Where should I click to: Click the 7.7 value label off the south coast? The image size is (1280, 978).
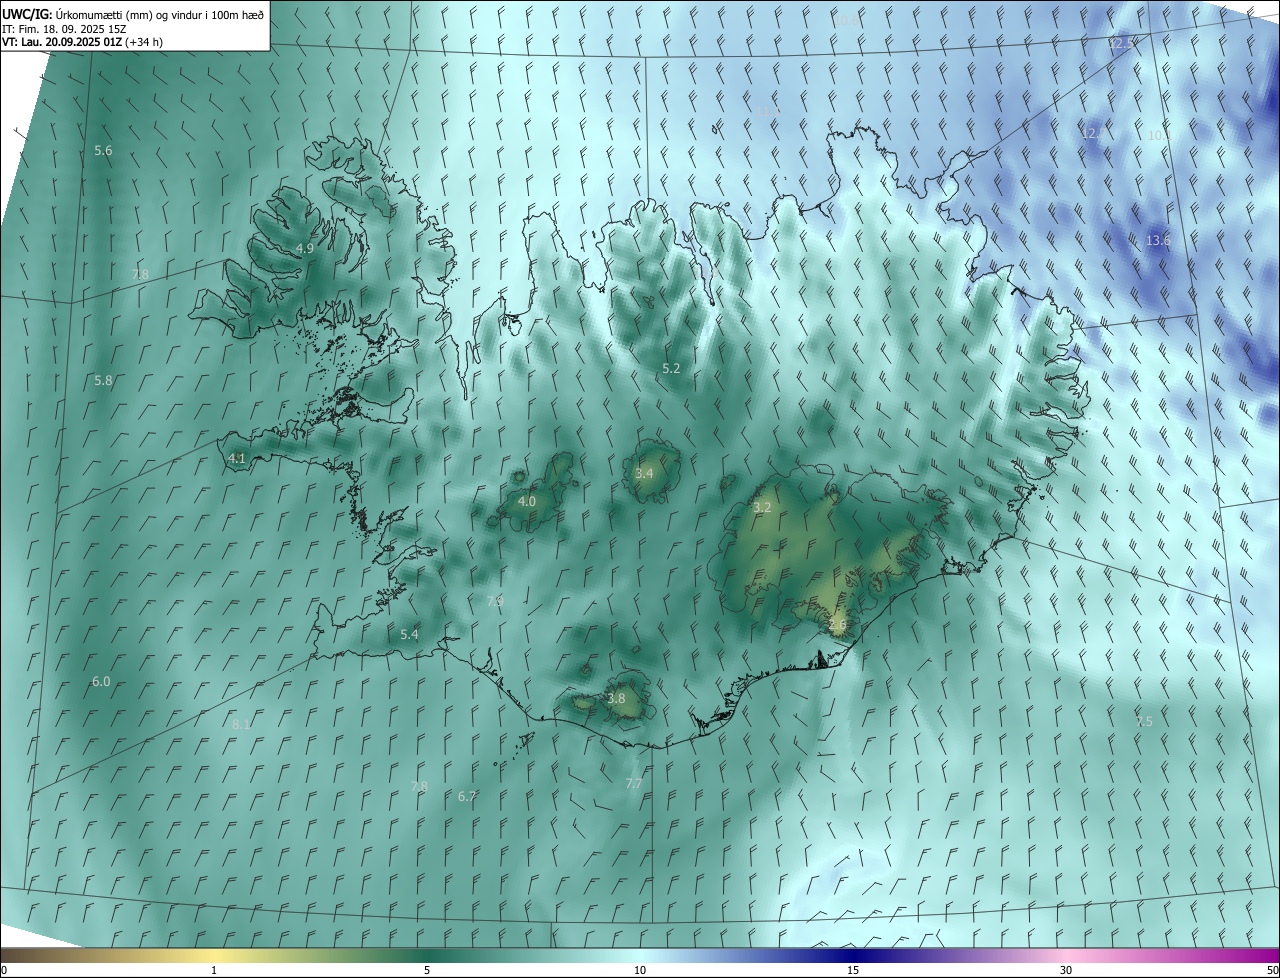pyautogui.click(x=634, y=783)
